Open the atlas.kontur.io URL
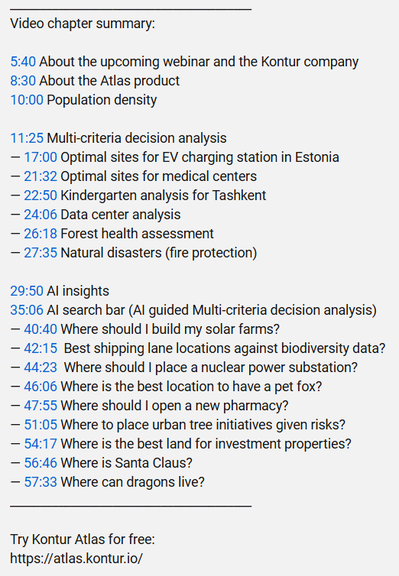This screenshot has width=399, height=576. pyautogui.click(x=76, y=558)
